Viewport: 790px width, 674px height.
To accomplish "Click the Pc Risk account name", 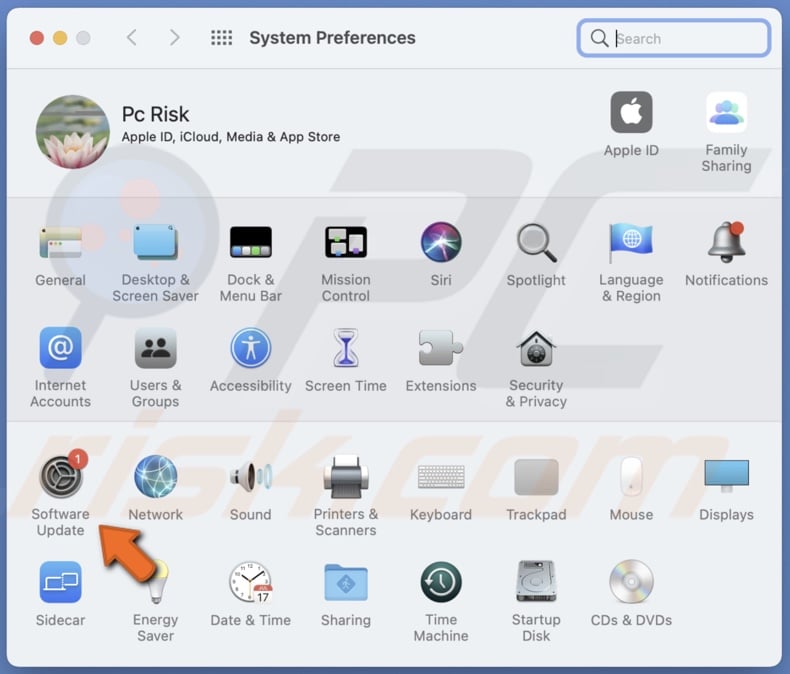I will click(155, 114).
